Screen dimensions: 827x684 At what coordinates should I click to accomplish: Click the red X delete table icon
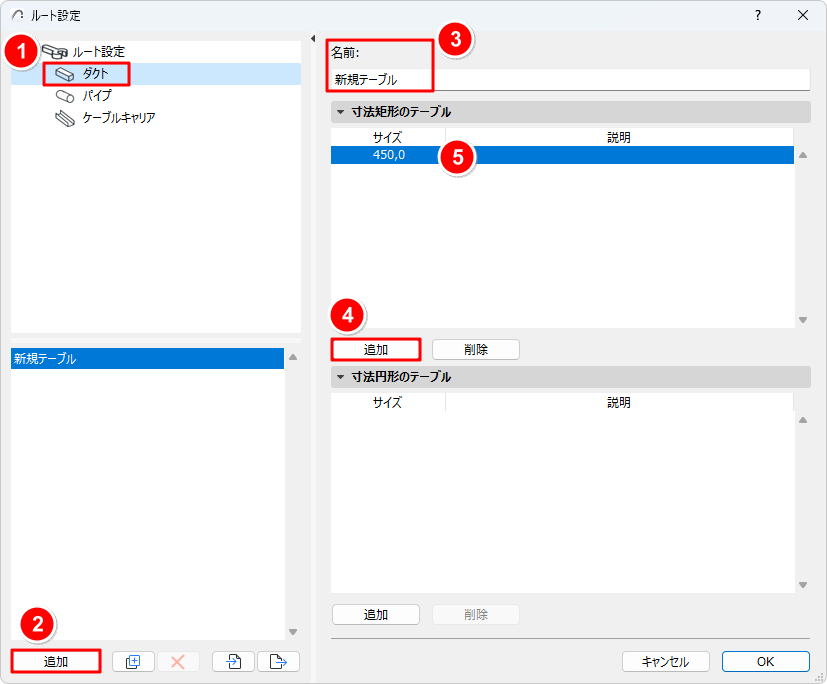tap(178, 661)
